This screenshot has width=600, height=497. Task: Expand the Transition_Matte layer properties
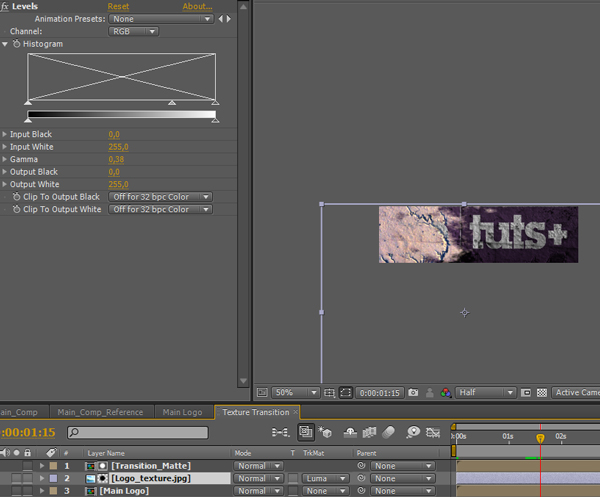[42, 466]
